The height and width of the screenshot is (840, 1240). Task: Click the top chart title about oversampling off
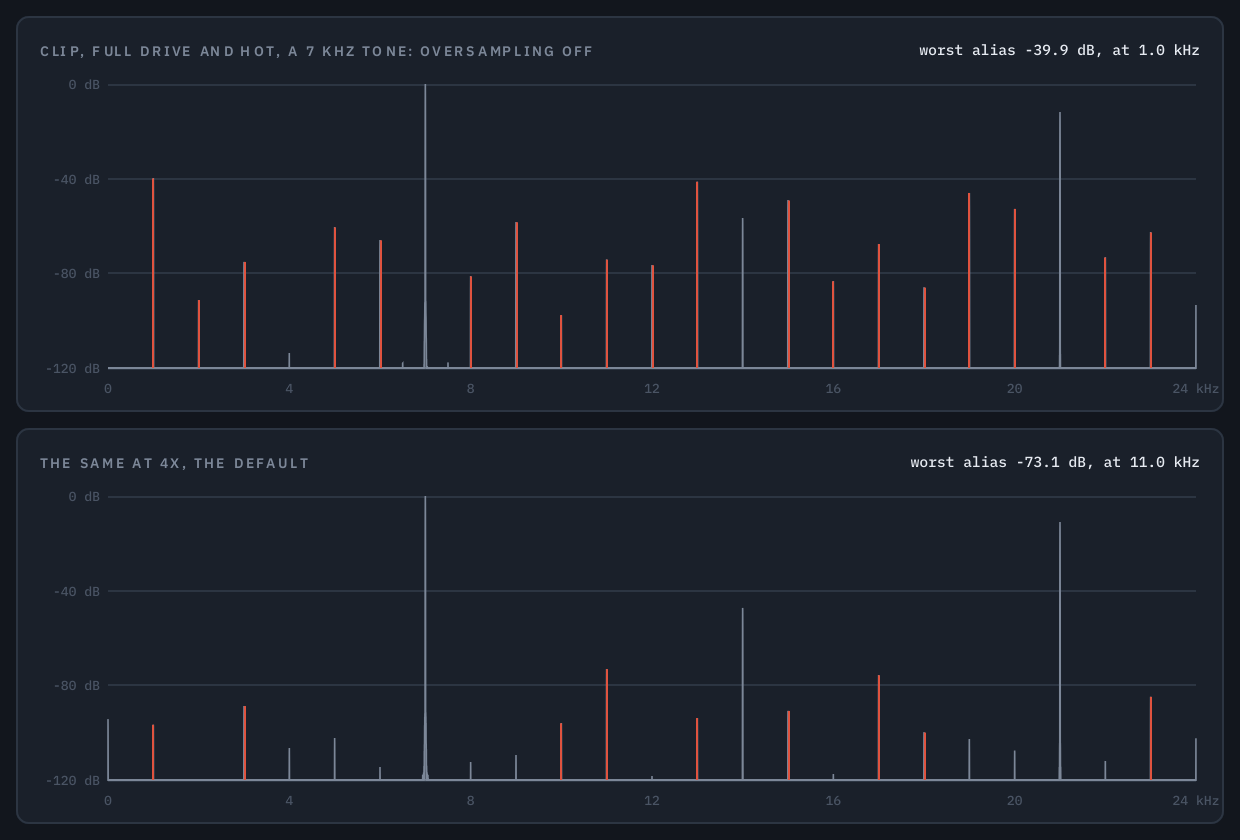coord(317,51)
